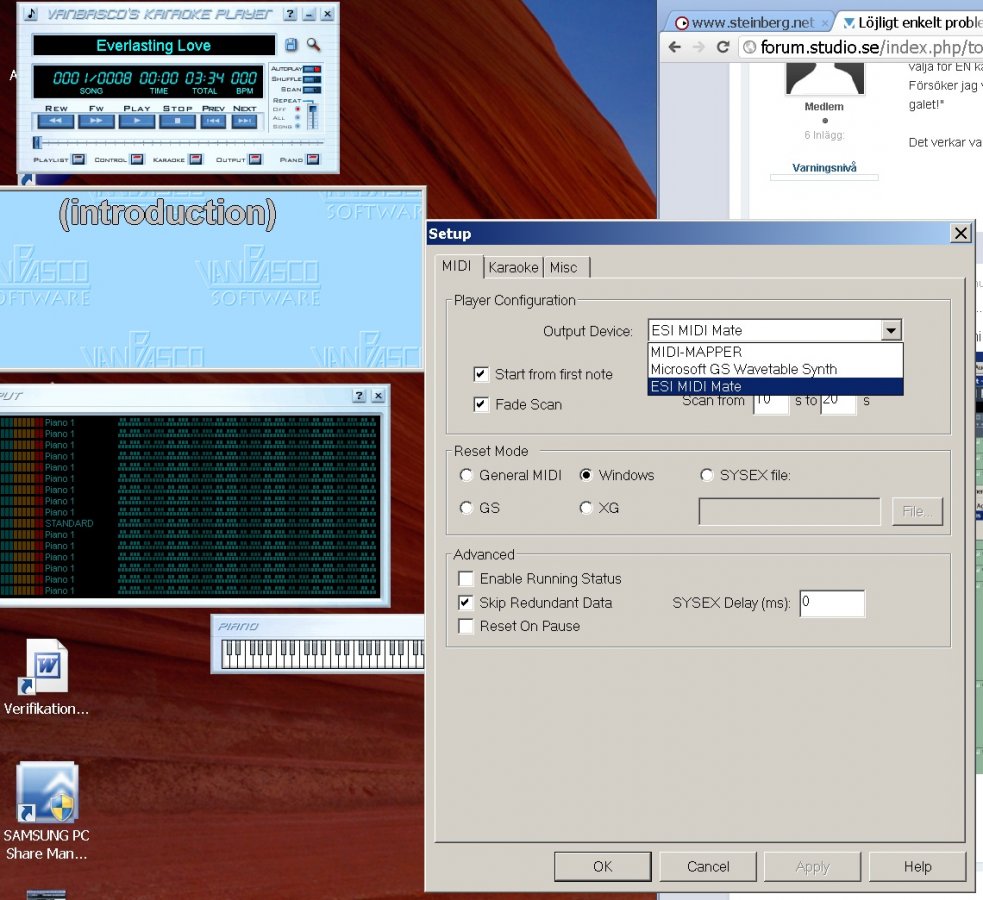Select the General MIDI reset mode
The image size is (983, 900).
pyautogui.click(x=466, y=475)
